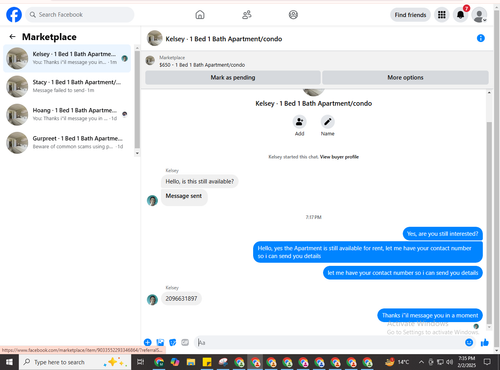Click the chat messages scrollbar

click(489, 223)
